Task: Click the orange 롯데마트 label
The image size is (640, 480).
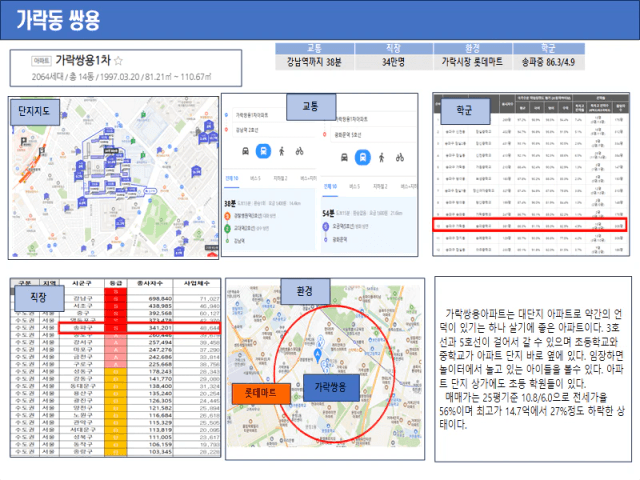Action: (261, 393)
